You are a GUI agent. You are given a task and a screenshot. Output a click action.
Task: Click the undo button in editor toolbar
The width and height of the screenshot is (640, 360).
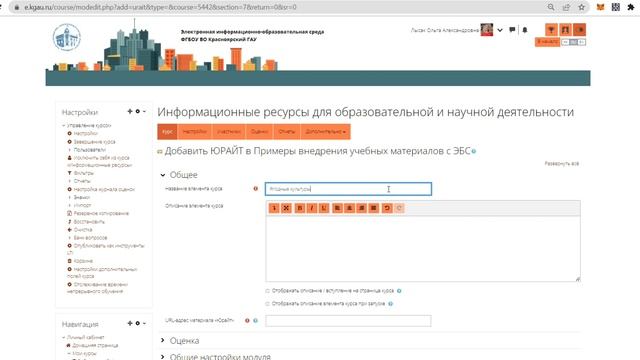tap(387, 208)
